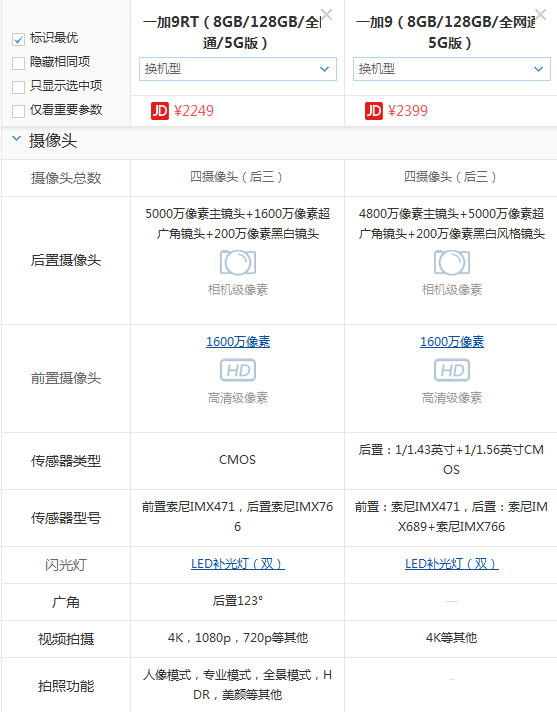The height and width of the screenshot is (712, 557).
Task: Click 高清级像素 label under 一加9RT
Action: click(x=238, y=398)
